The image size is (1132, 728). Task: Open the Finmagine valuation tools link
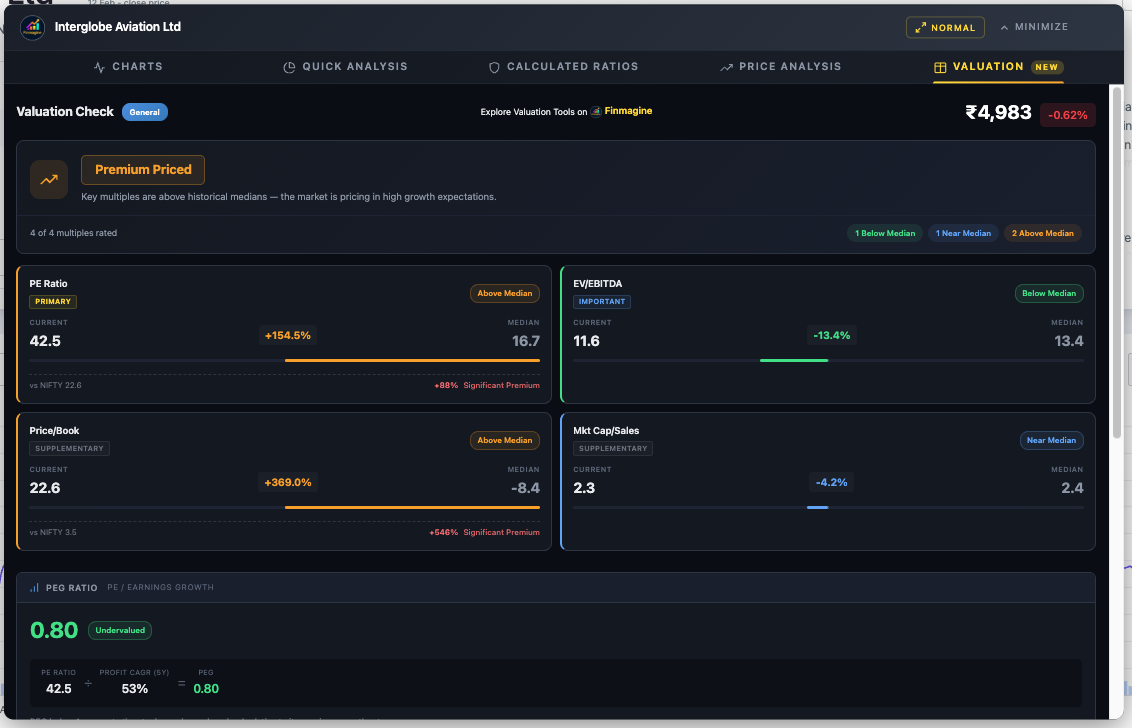coord(628,111)
